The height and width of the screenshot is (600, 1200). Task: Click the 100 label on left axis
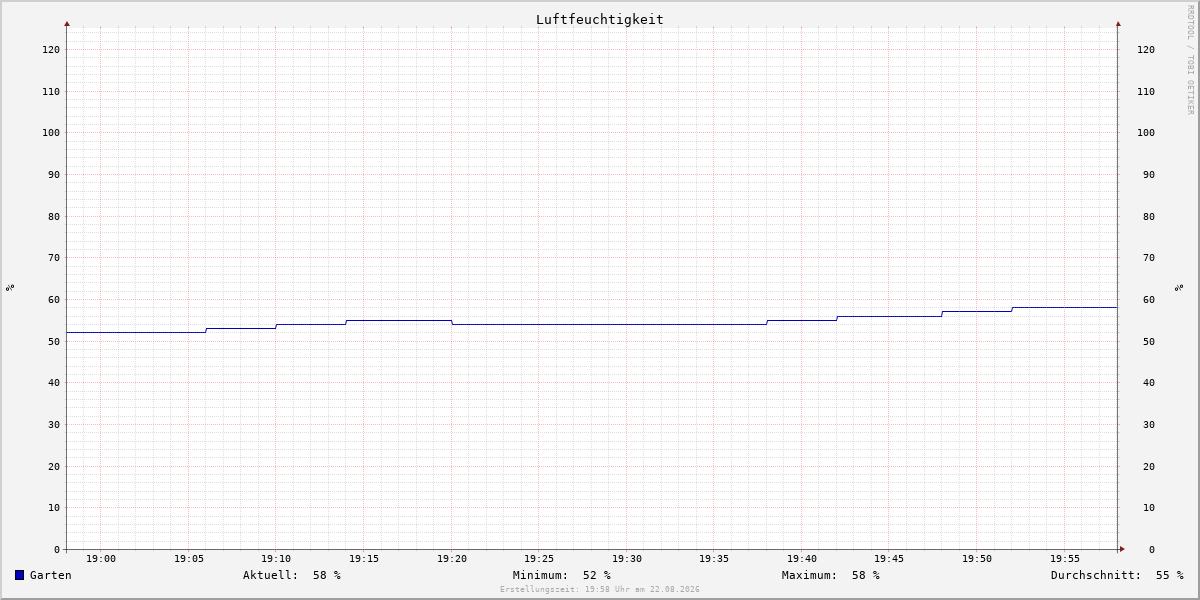(51, 133)
